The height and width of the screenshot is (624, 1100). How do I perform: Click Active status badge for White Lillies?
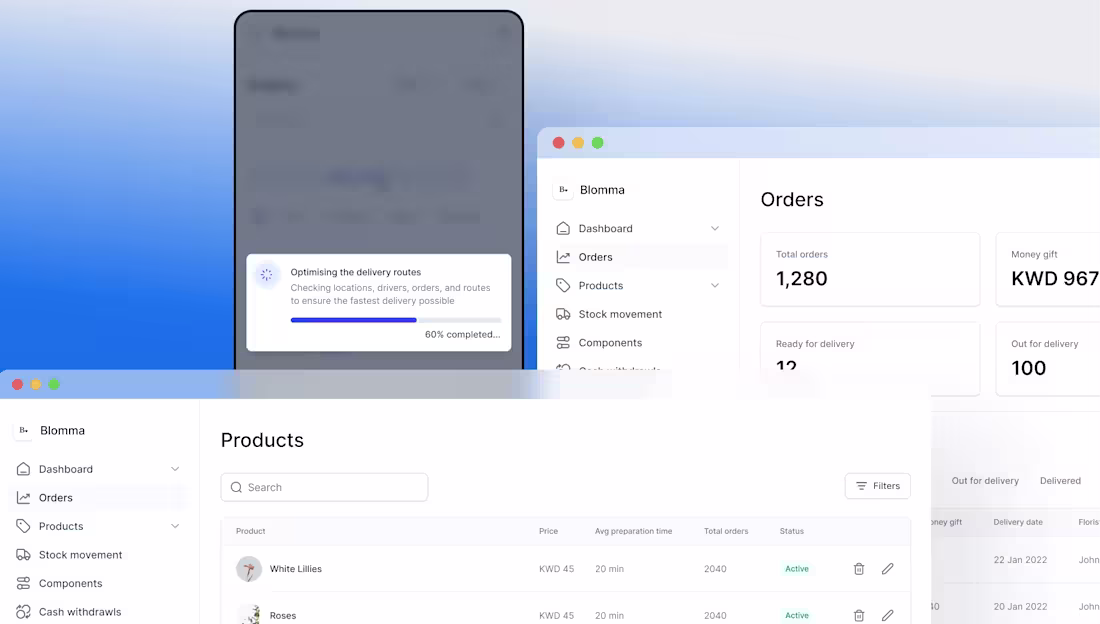point(797,569)
